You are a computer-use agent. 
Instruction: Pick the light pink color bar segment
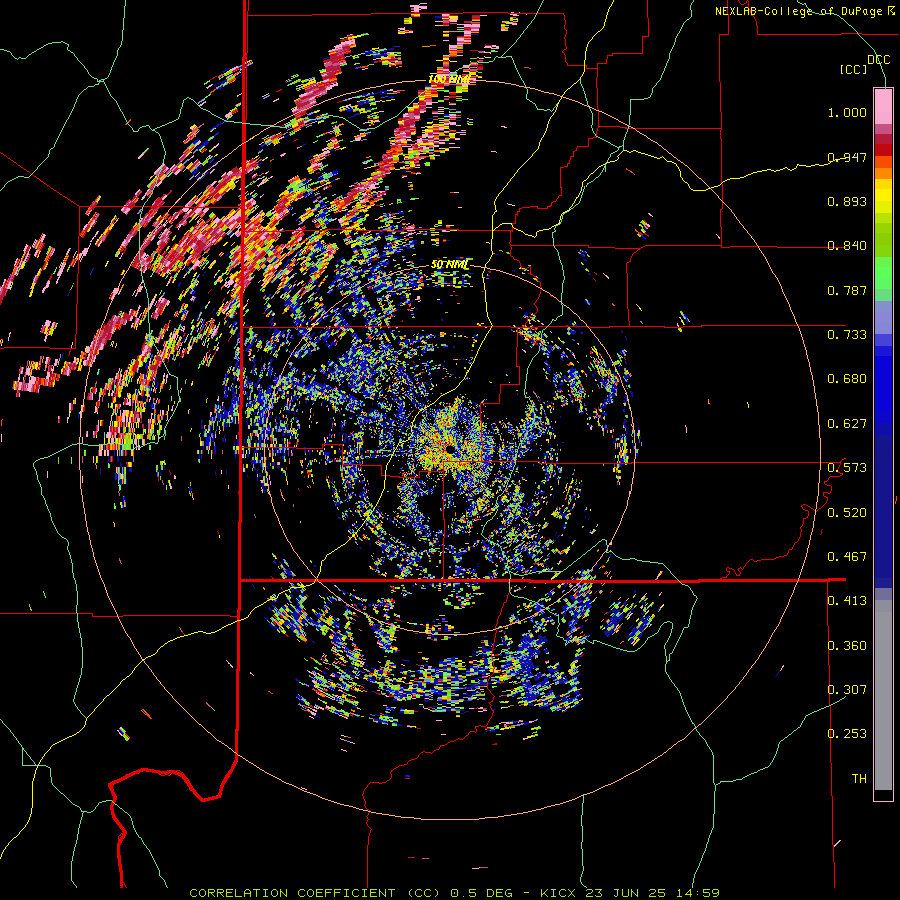click(883, 107)
